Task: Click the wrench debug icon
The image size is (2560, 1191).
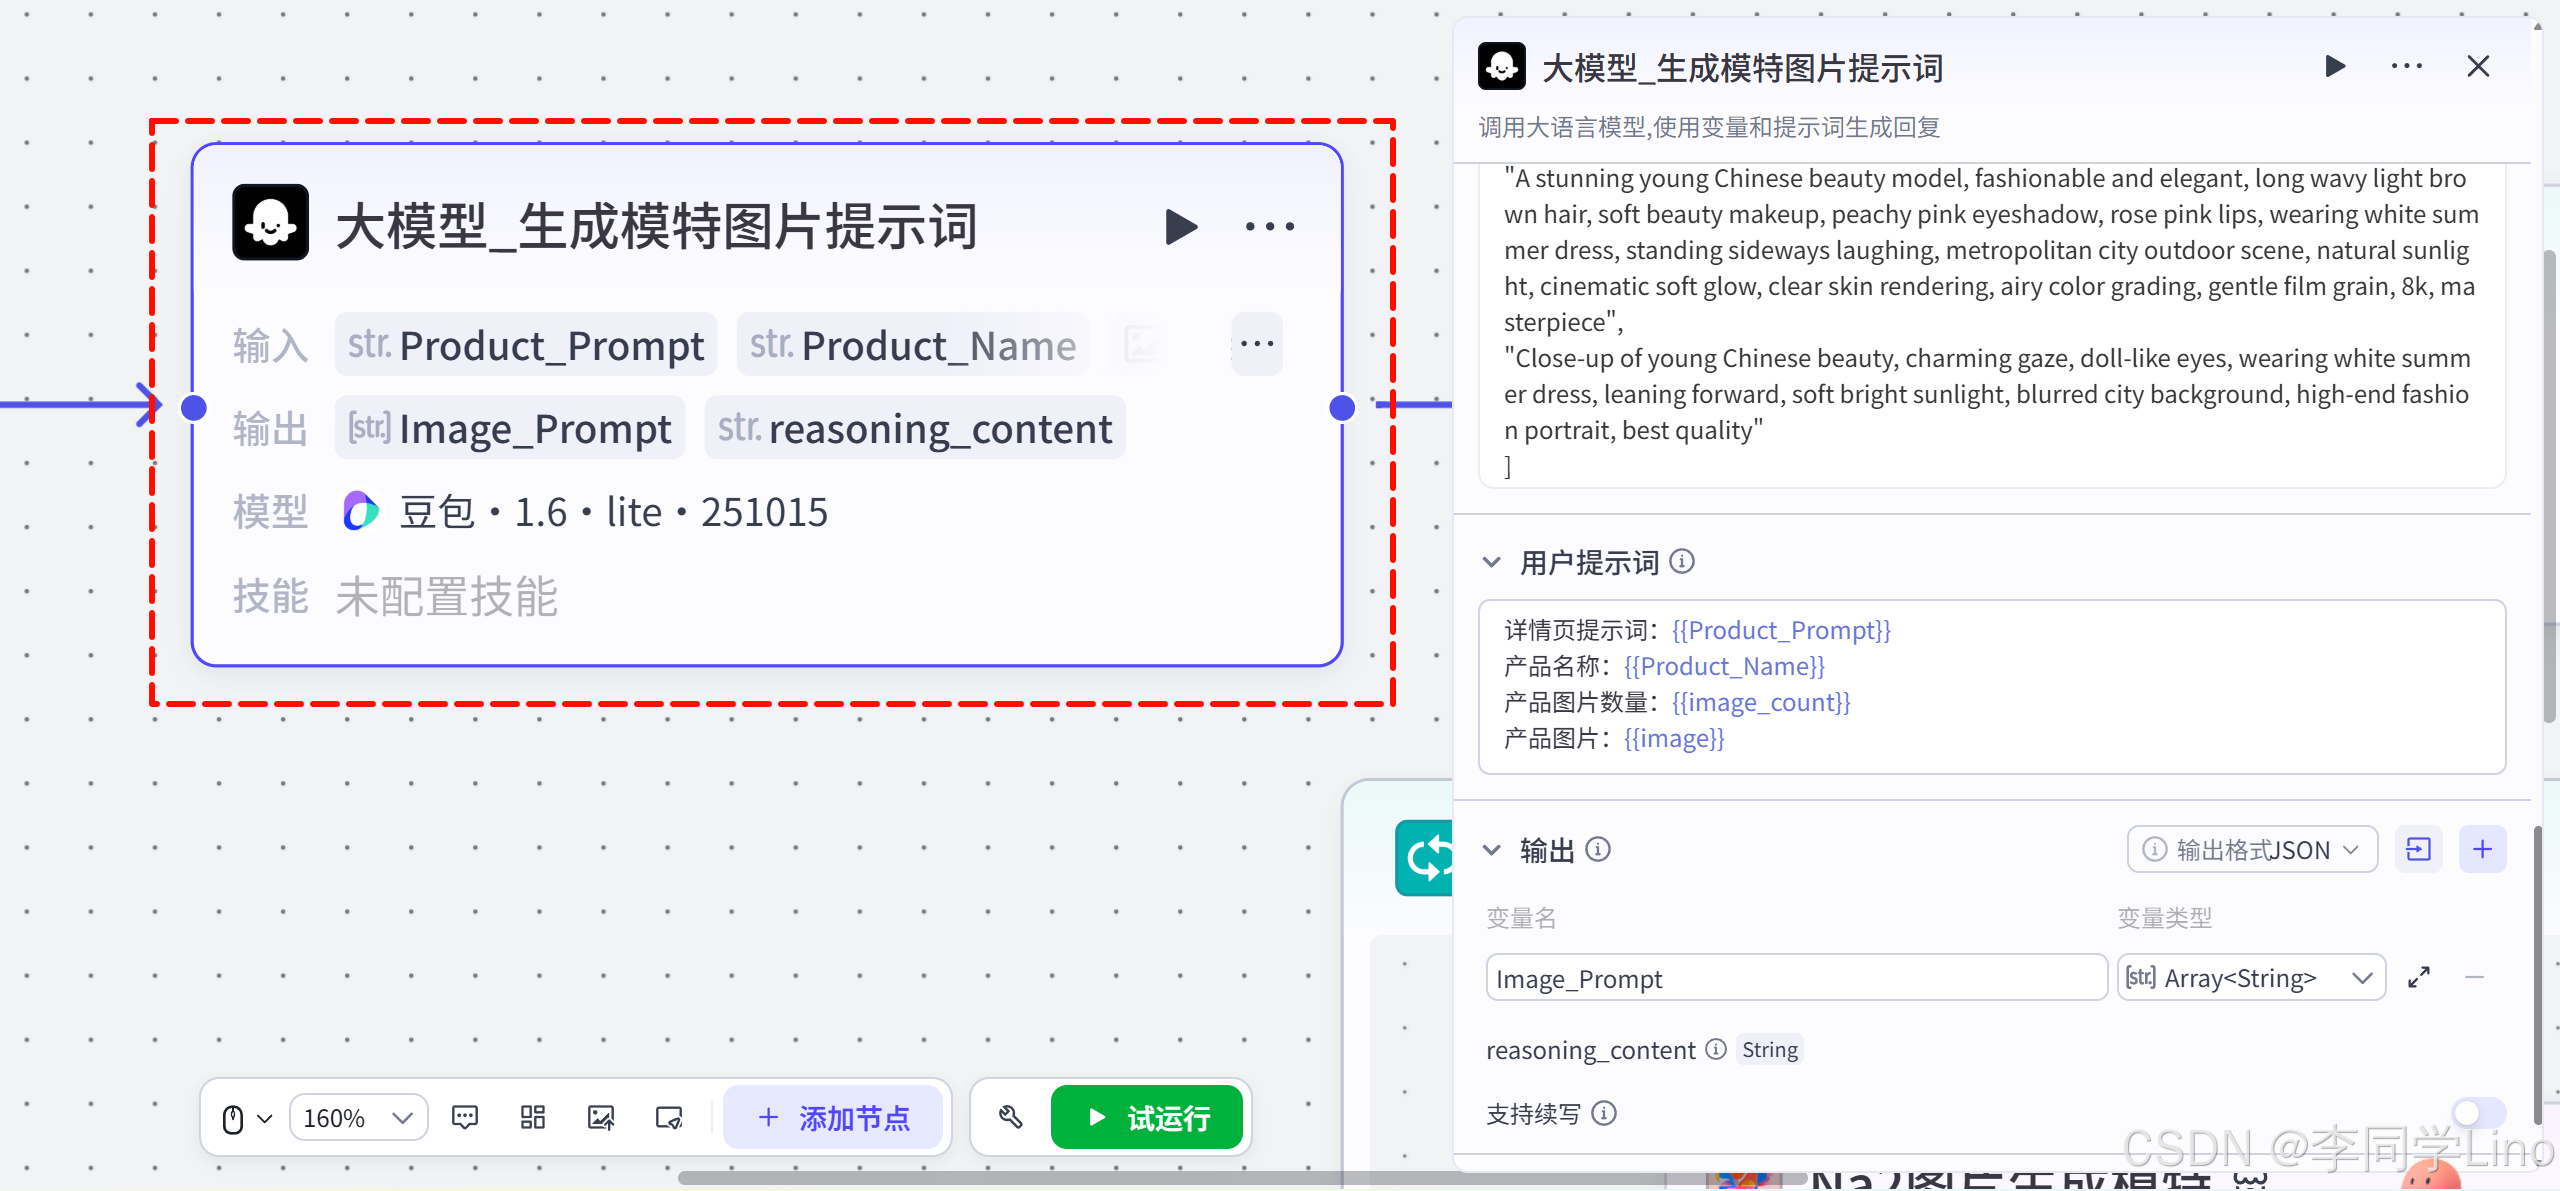Action: (1010, 1117)
